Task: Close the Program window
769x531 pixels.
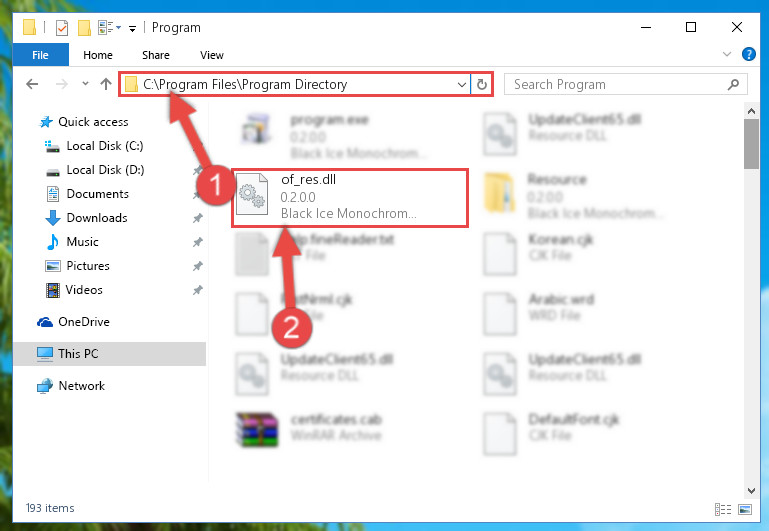Action: (736, 27)
